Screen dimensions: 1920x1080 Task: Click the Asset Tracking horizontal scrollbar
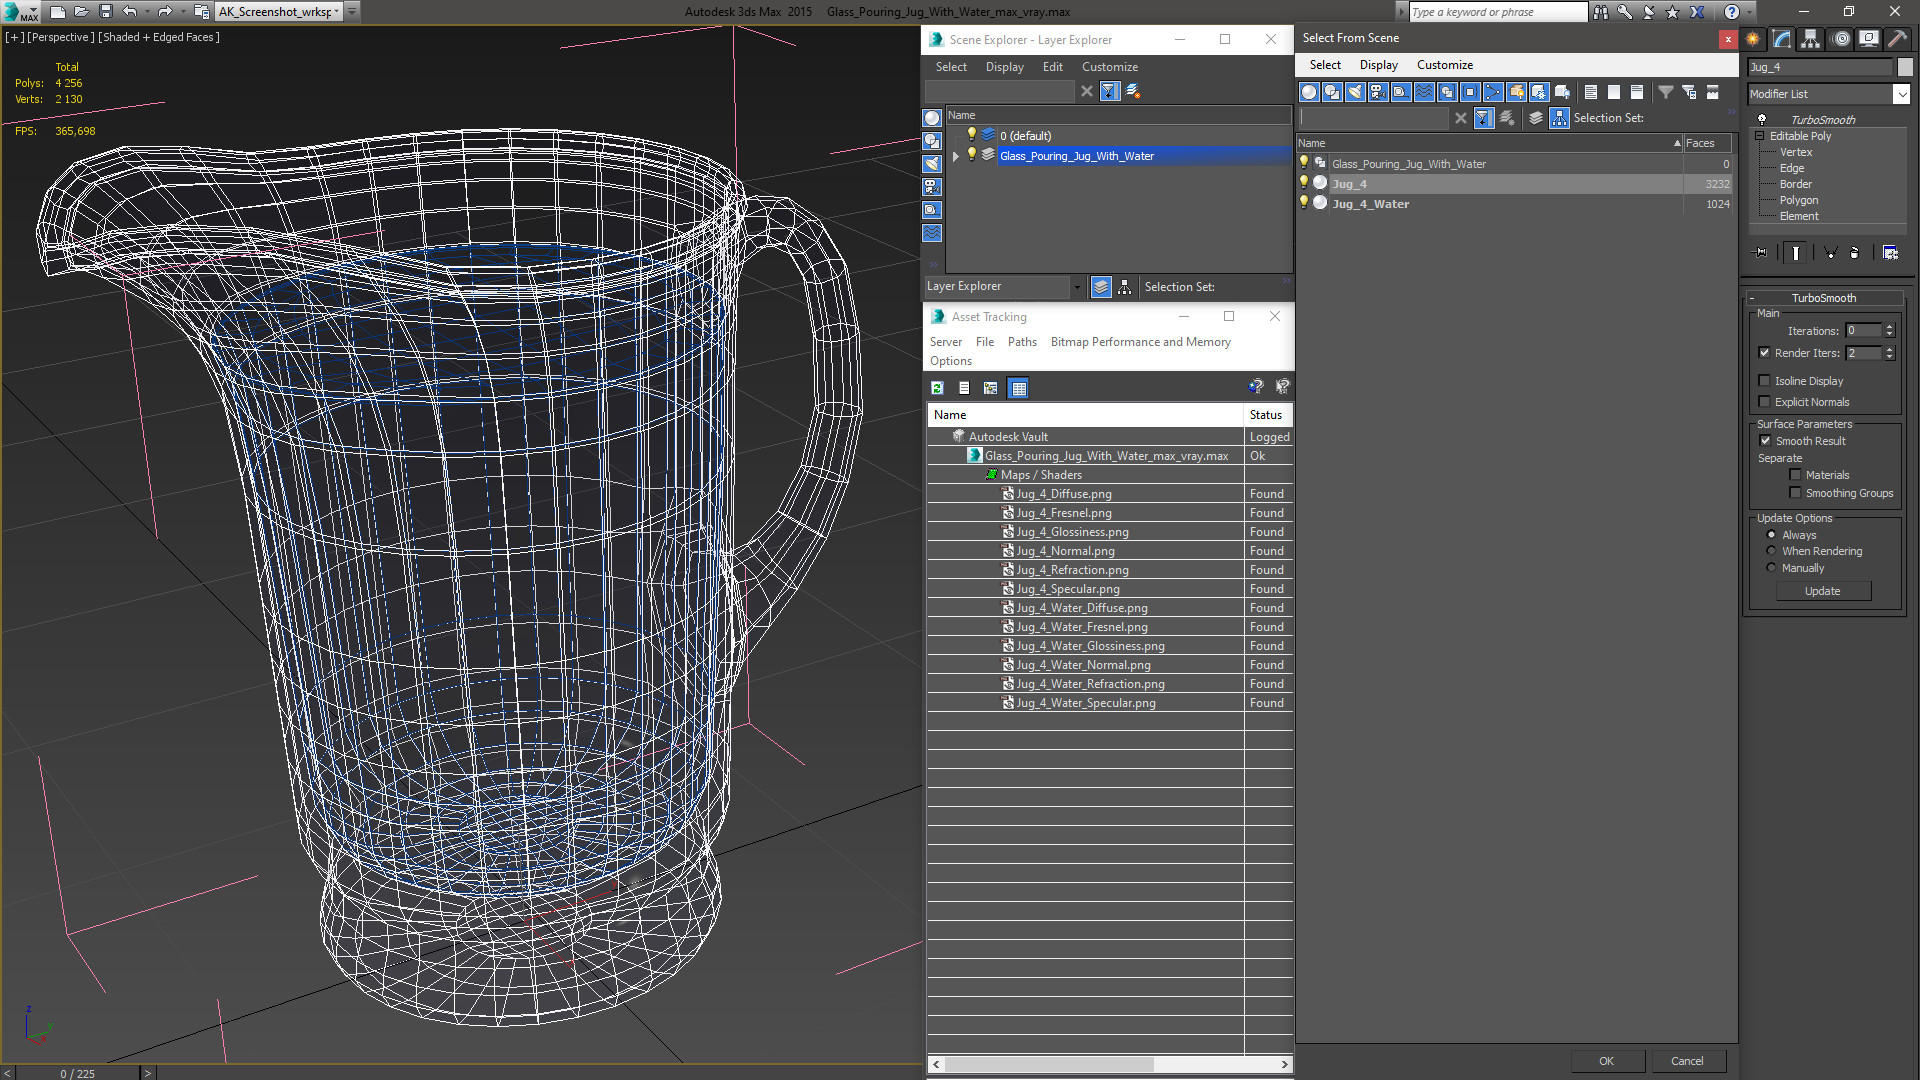pos(1049,1064)
